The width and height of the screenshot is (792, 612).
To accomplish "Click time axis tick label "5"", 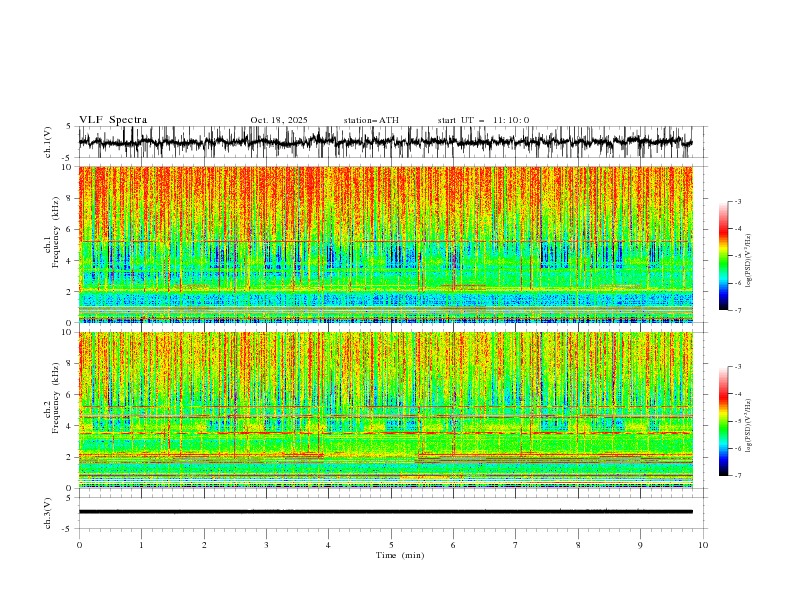I will [x=391, y=545].
